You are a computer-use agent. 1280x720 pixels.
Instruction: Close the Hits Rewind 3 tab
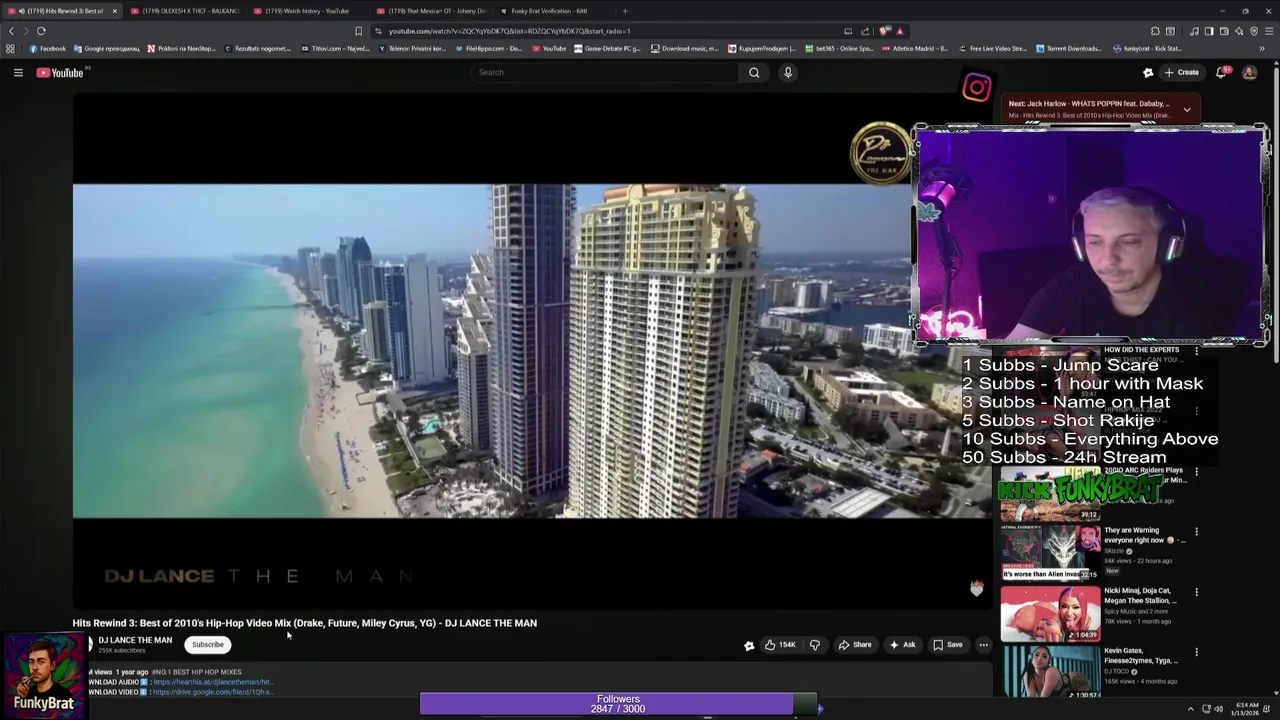114,11
